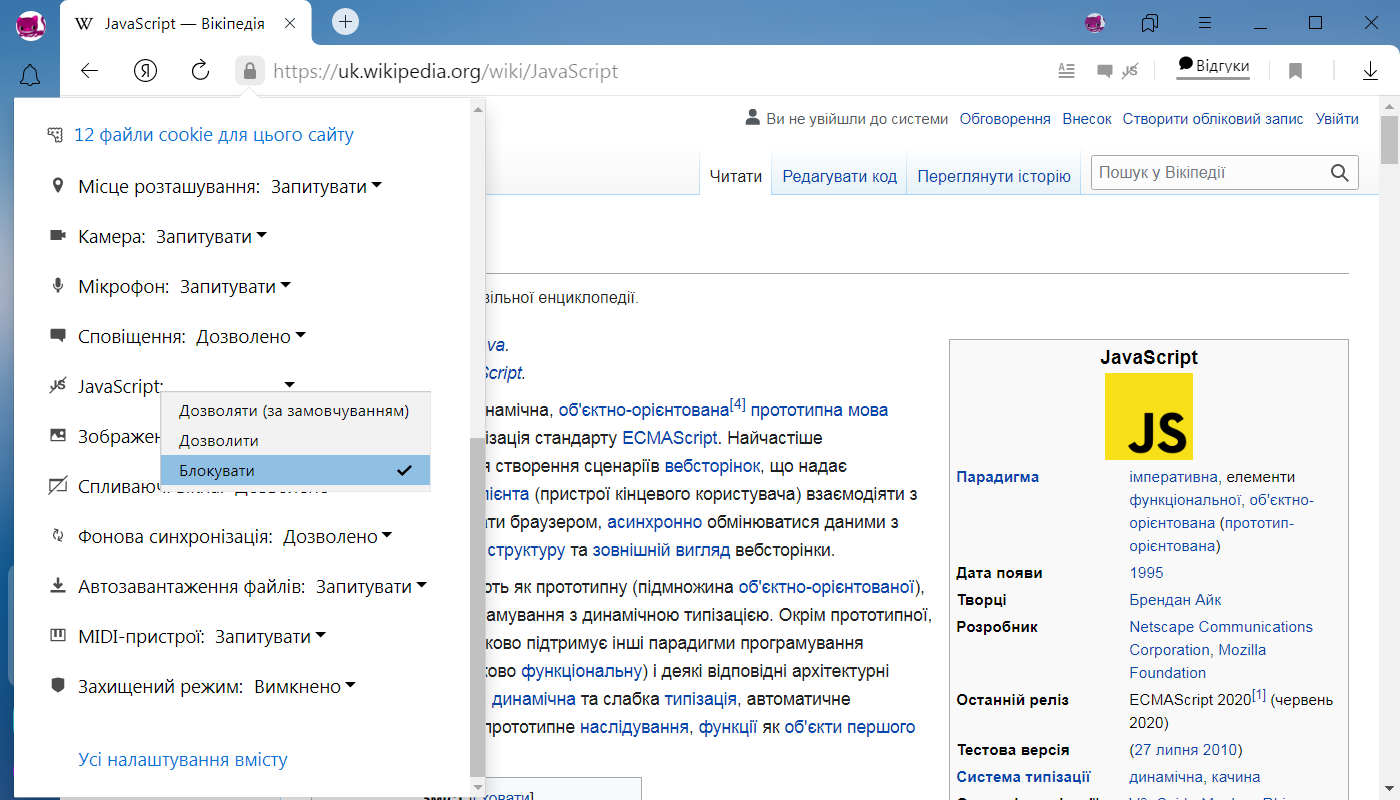Bookmark this page with the bookmark icon
The height and width of the screenshot is (800, 1400).
(1295, 71)
